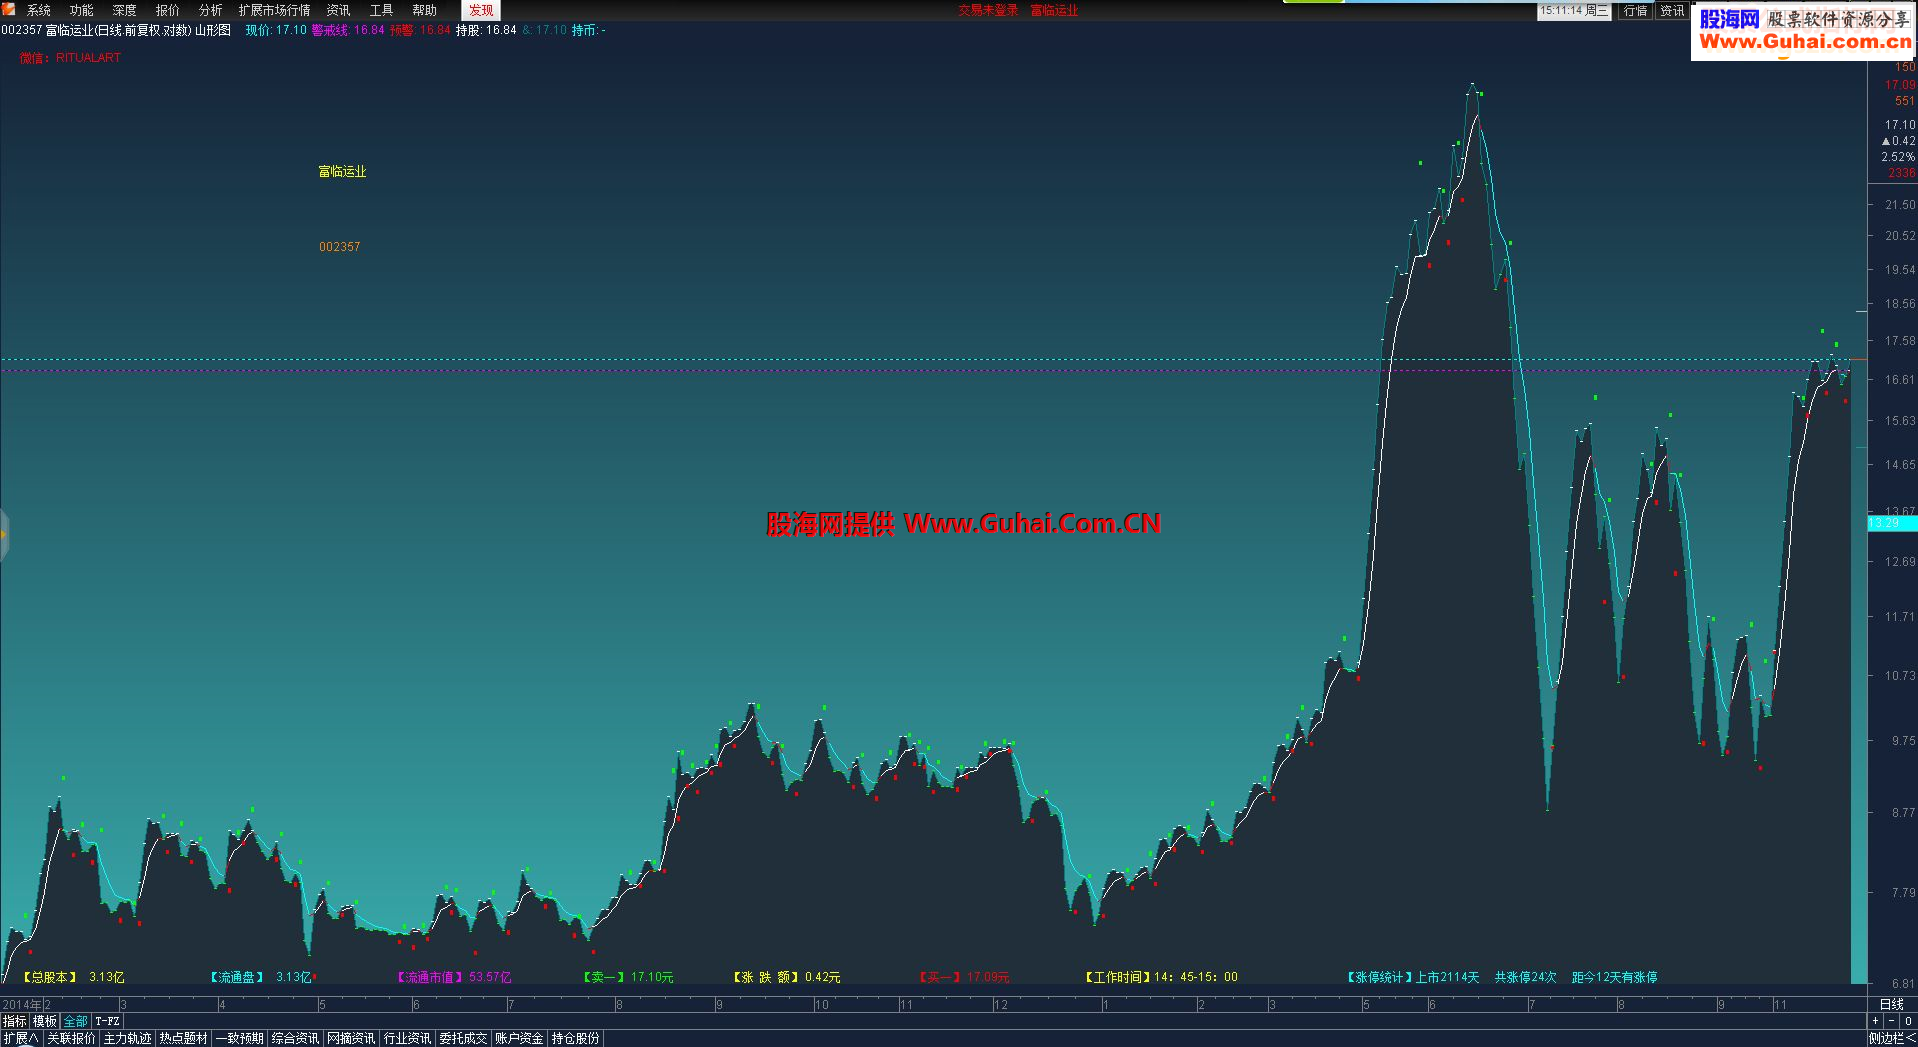Open the 主力轨迹 tab
This screenshot has height=1047, width=1918.
tap(128, 1038)
